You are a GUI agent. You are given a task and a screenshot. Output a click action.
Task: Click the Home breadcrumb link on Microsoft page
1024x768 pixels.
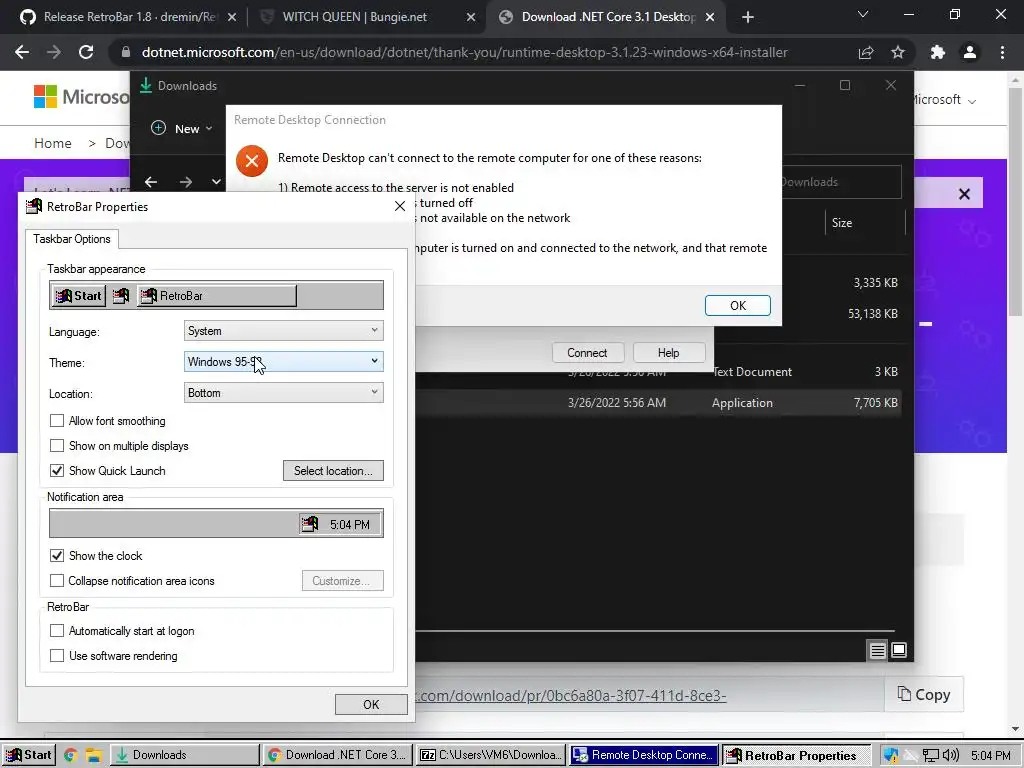coord(53,143)
